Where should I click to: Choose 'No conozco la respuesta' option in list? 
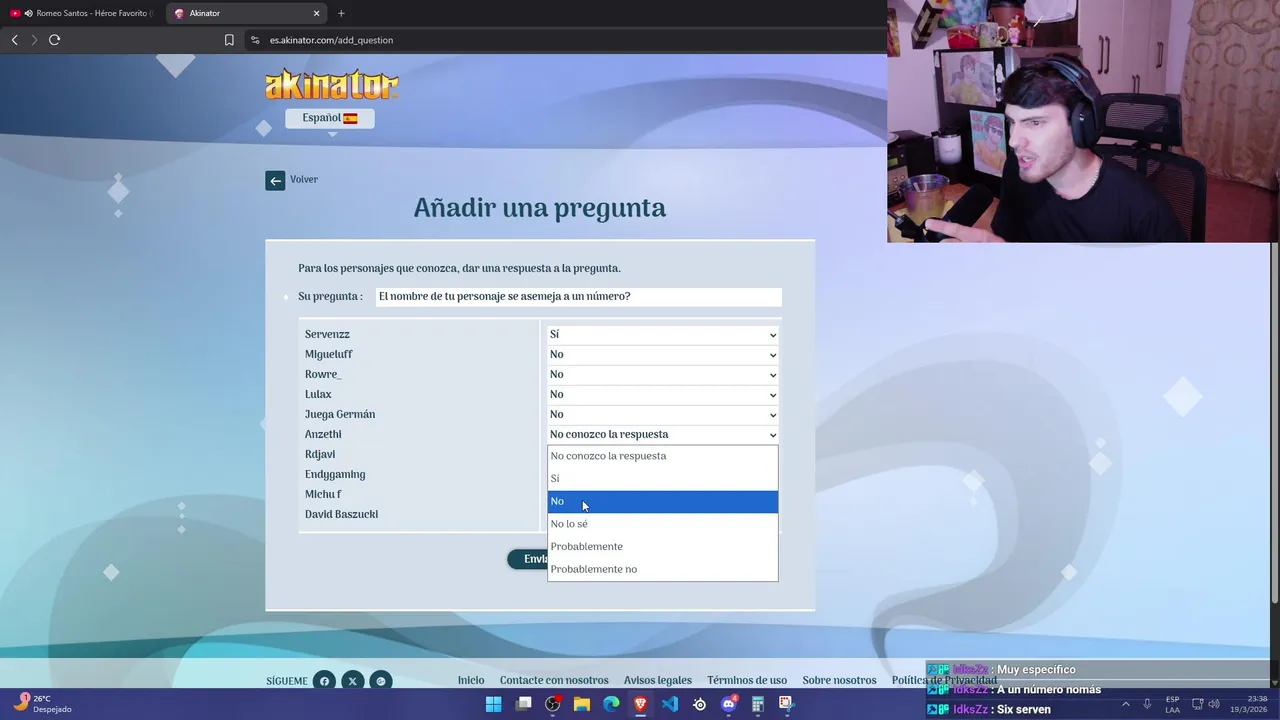pyautogui.click(x=662, y=456)
